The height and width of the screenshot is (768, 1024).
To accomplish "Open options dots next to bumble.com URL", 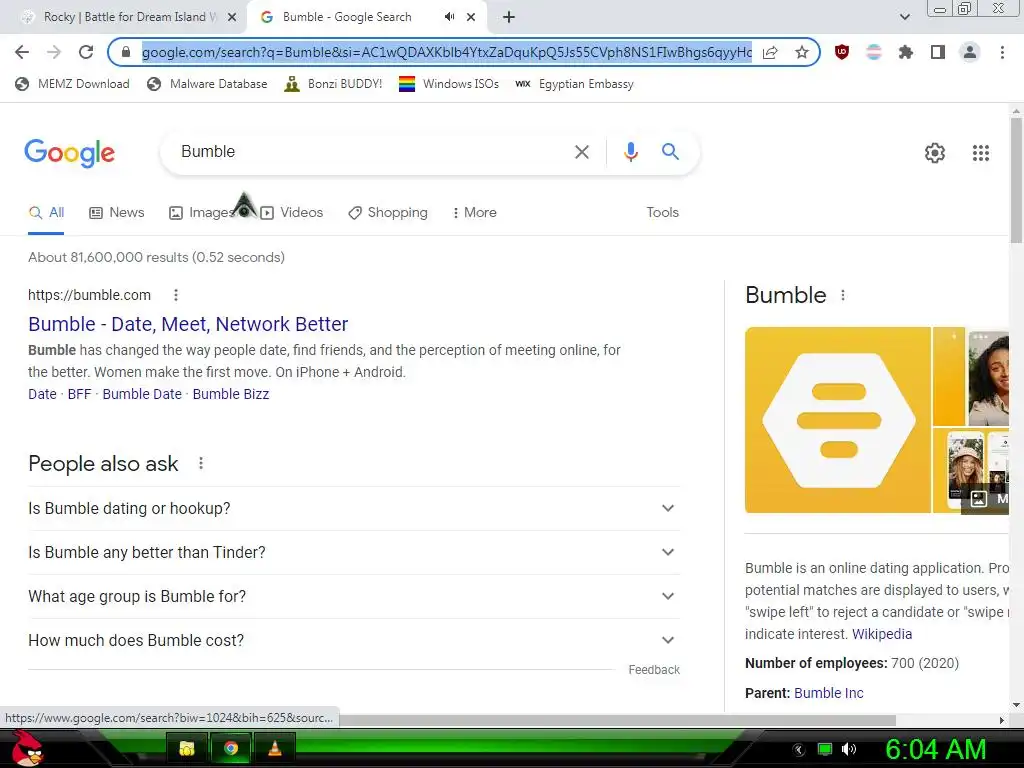I will coord(176,295).
